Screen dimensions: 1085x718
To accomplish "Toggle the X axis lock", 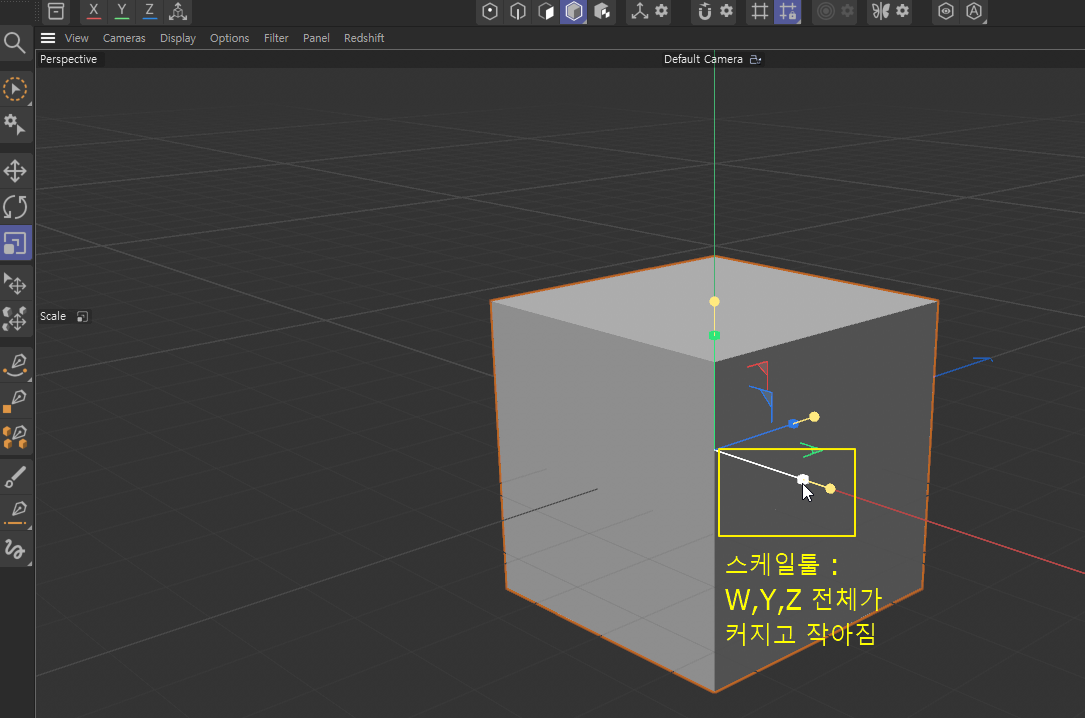I will [x=93, y=11].
